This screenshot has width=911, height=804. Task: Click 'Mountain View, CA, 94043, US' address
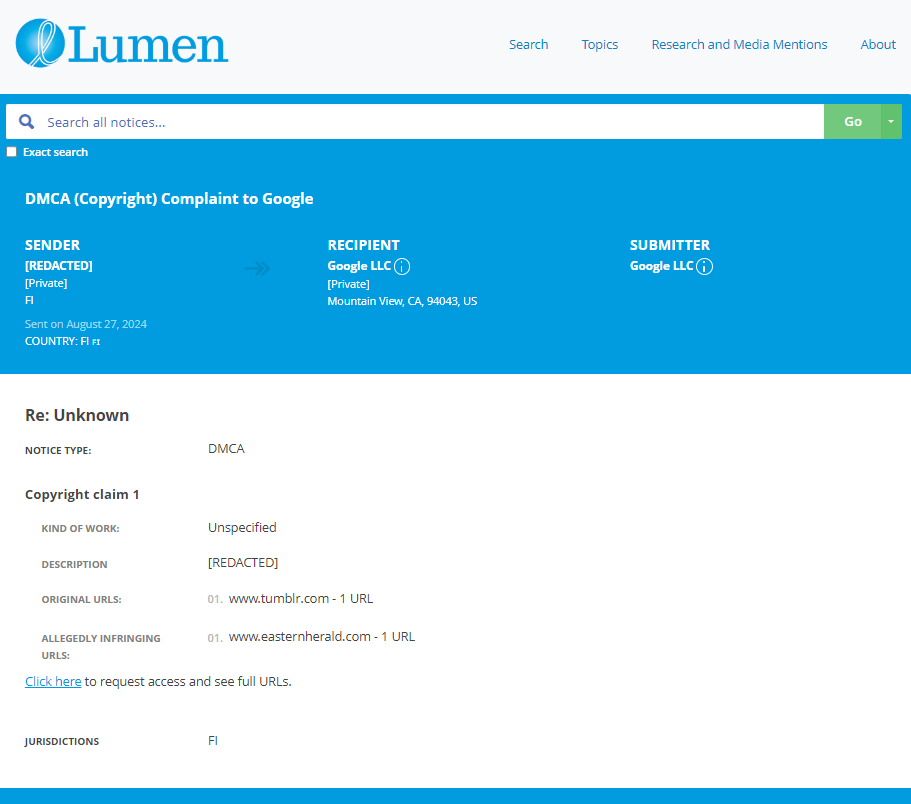coord(402,301)
